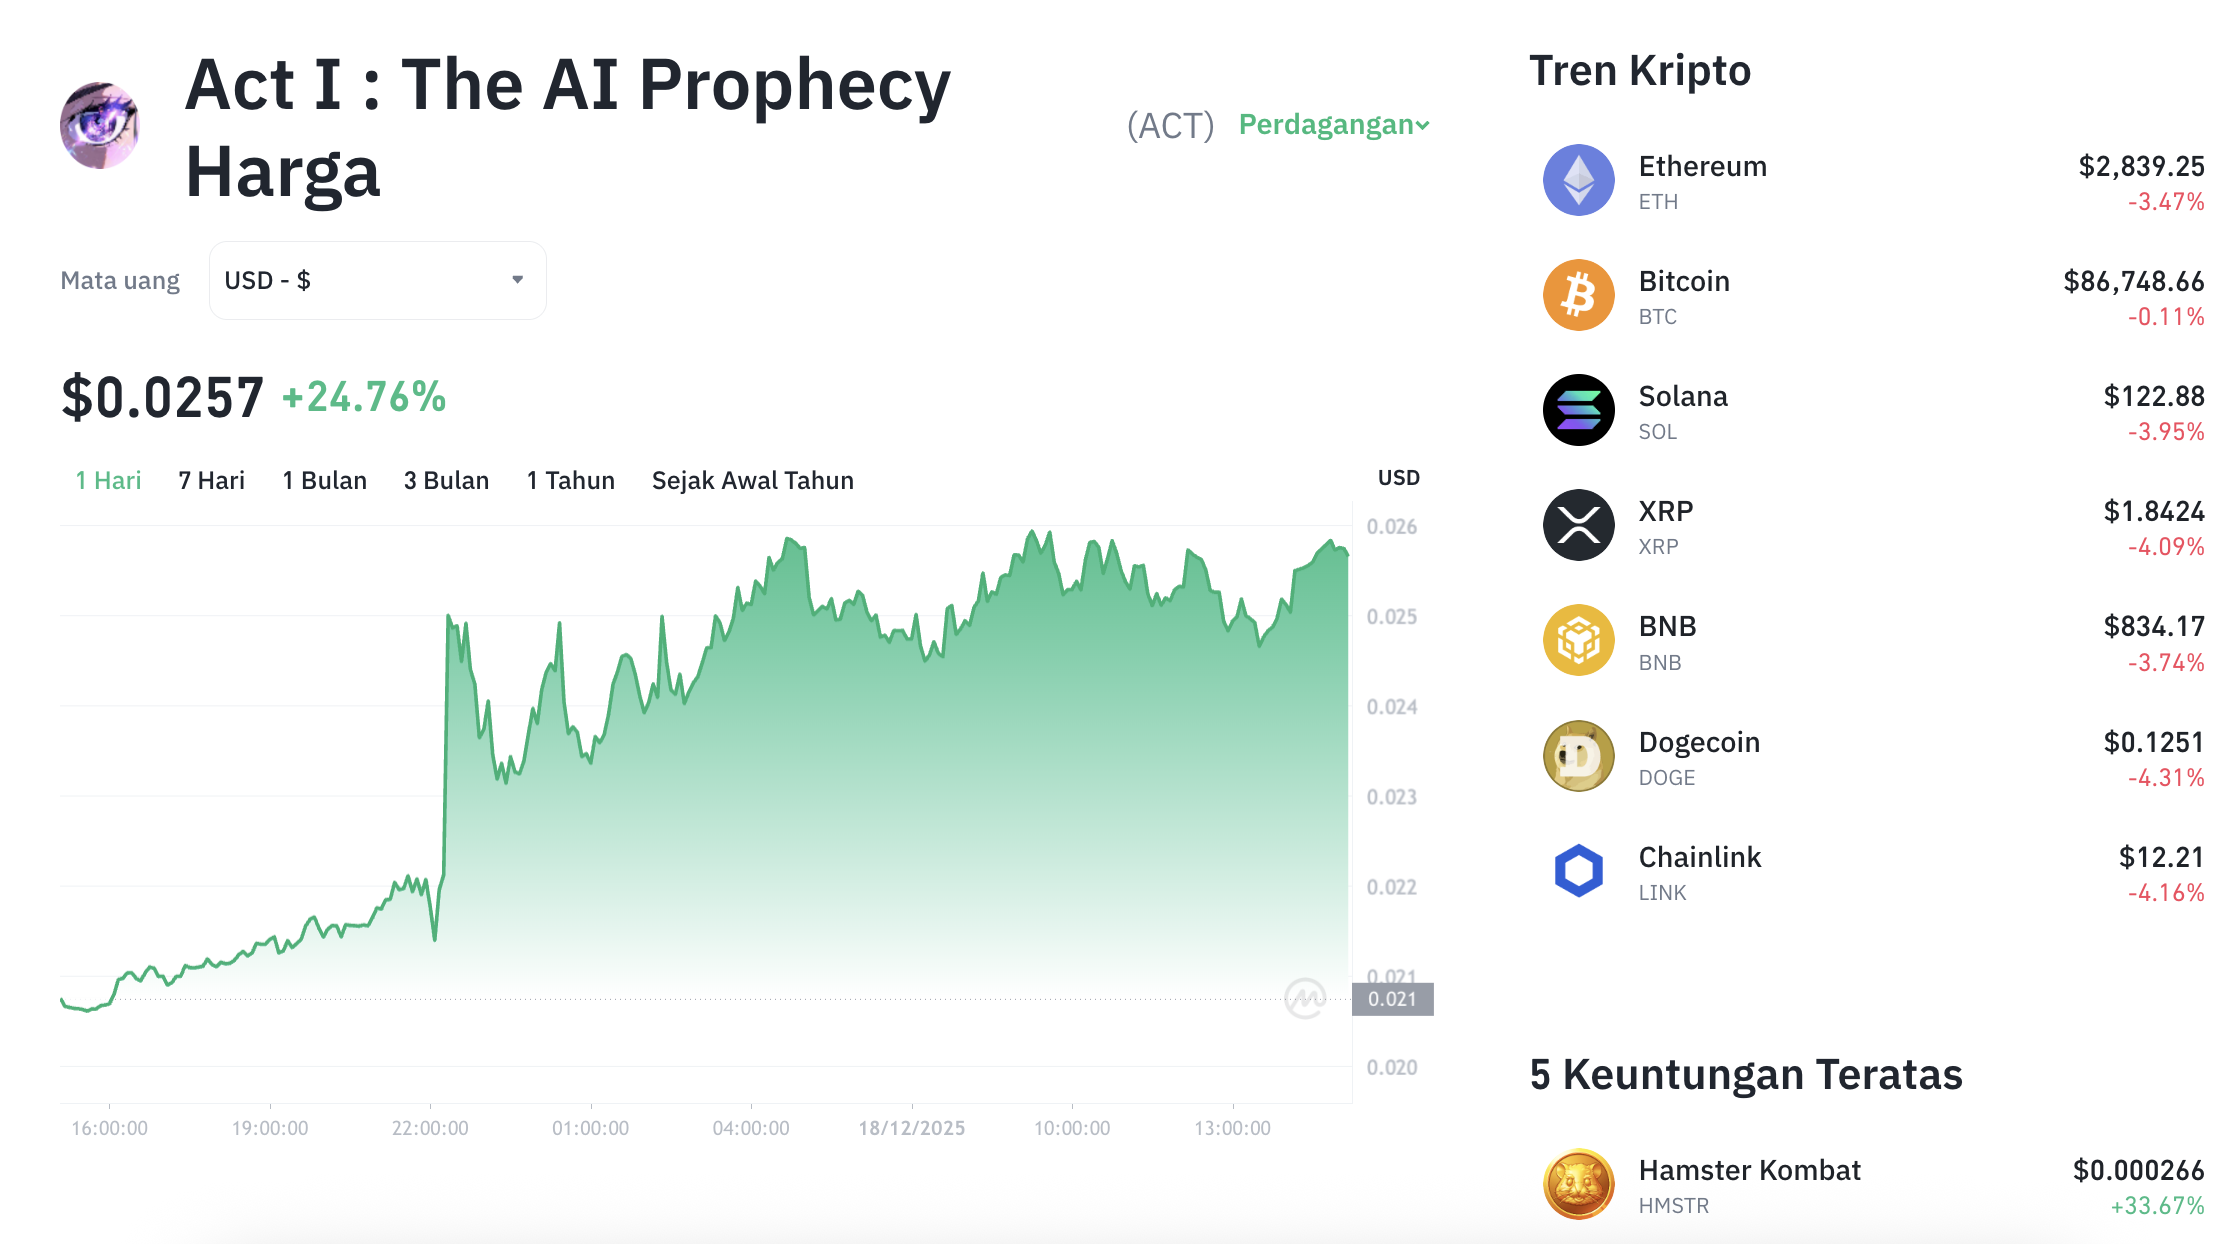This screenshot has width=2234, height=1244.
Task: Select the 1 Tahun tab
Action: pyautogui.click(x=570, y=480)
